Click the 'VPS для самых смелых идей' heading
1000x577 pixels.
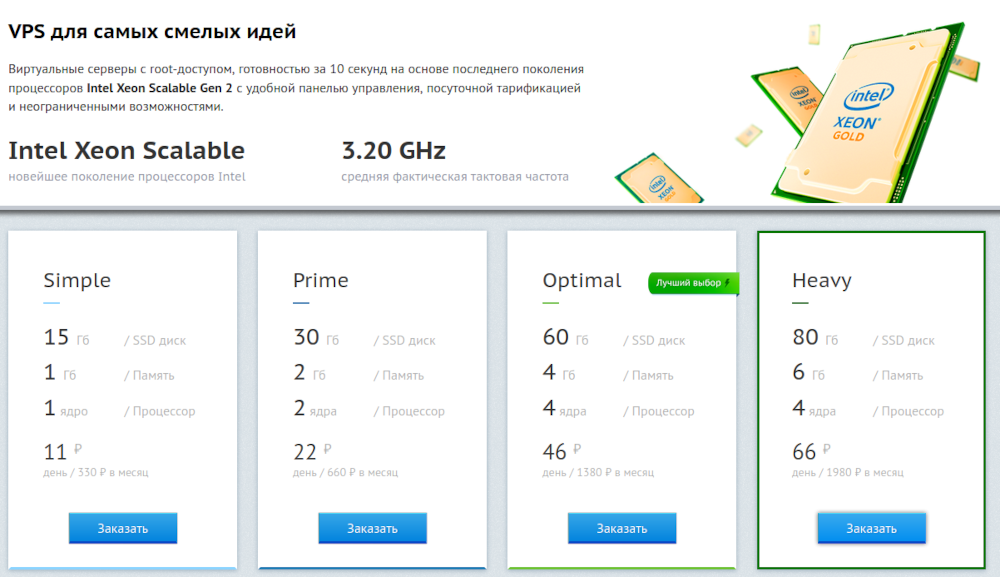tap(152, 31)
